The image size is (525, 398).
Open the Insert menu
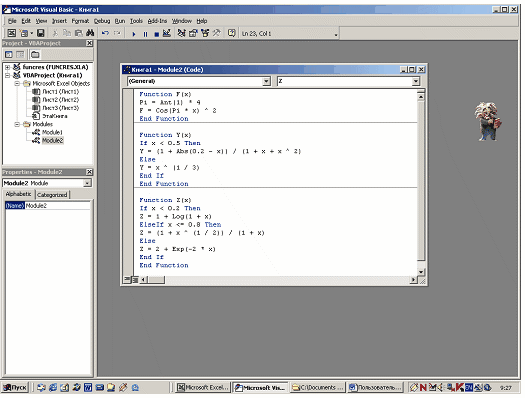coord(59,21)
